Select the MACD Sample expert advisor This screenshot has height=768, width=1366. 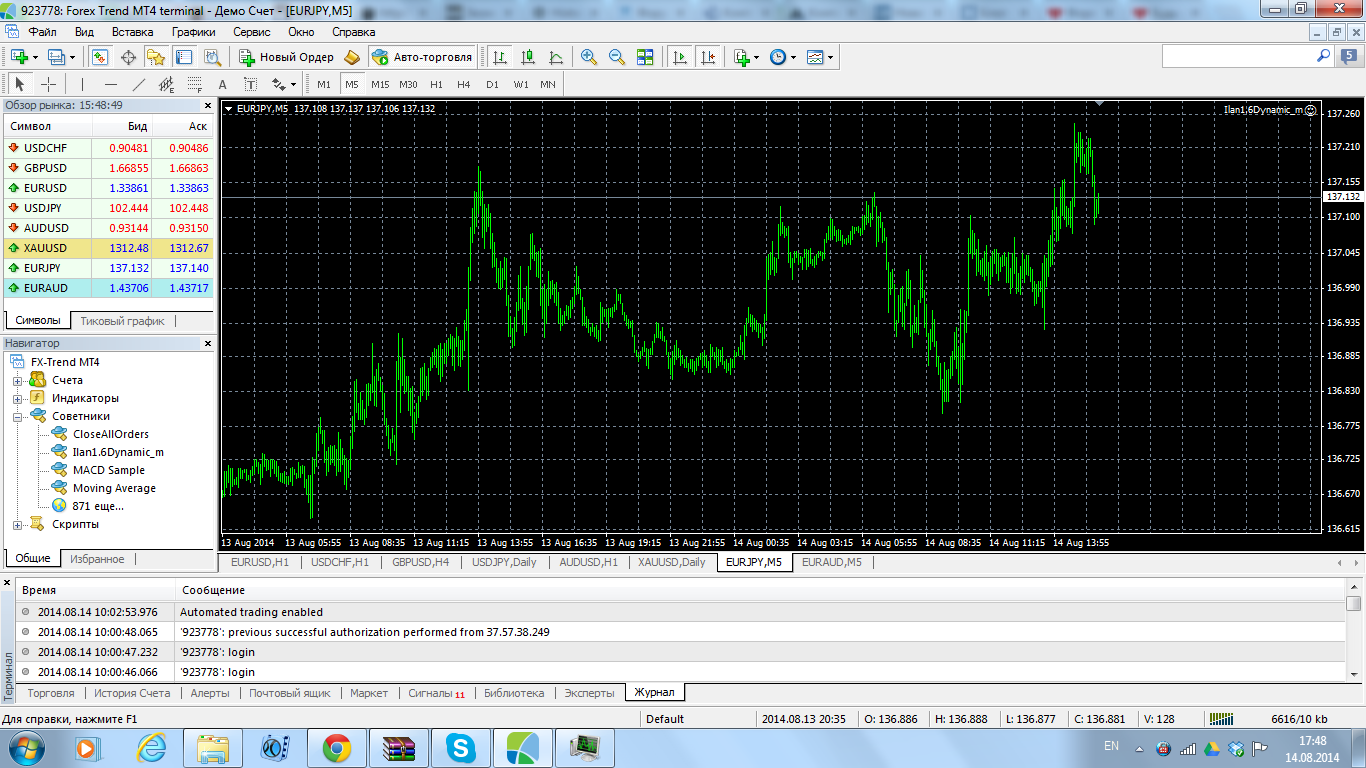(109, 470)
